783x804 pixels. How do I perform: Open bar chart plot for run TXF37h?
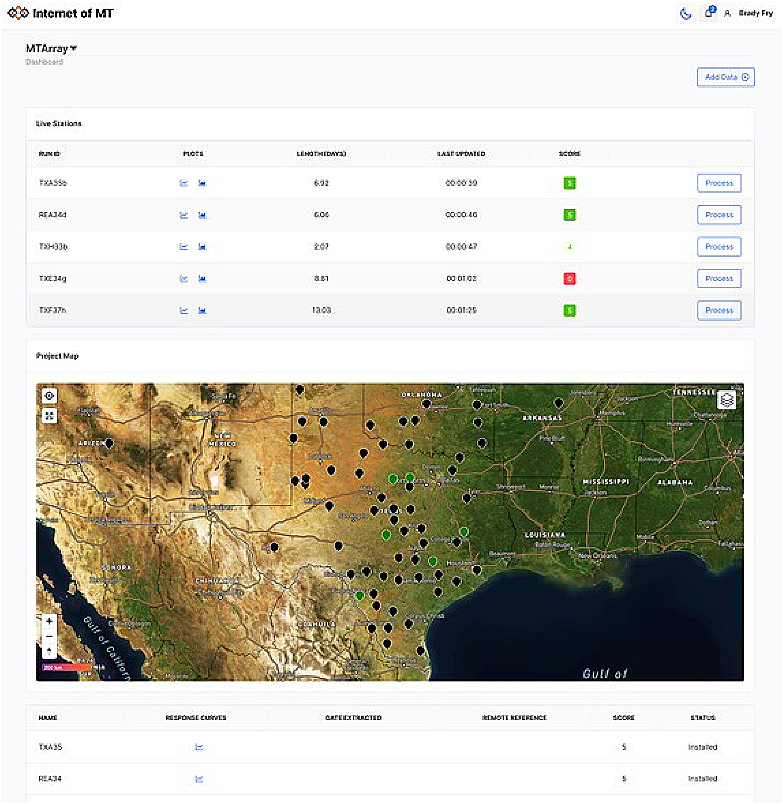[203, 310]
